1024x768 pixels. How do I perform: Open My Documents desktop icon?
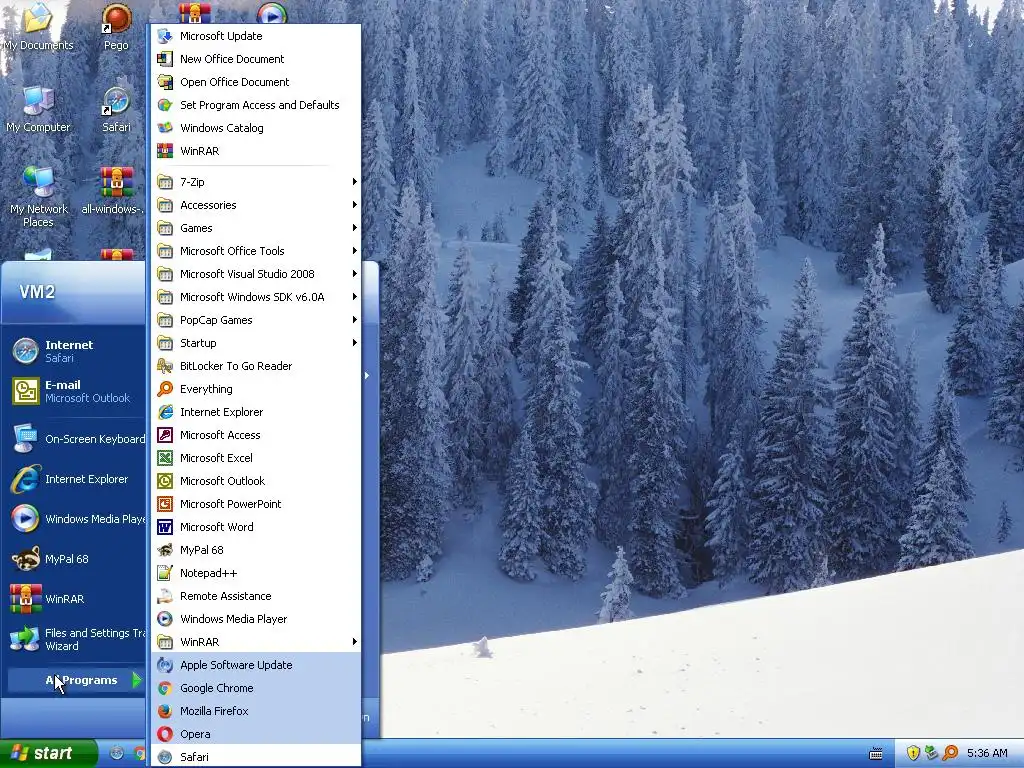coord(38,27)
